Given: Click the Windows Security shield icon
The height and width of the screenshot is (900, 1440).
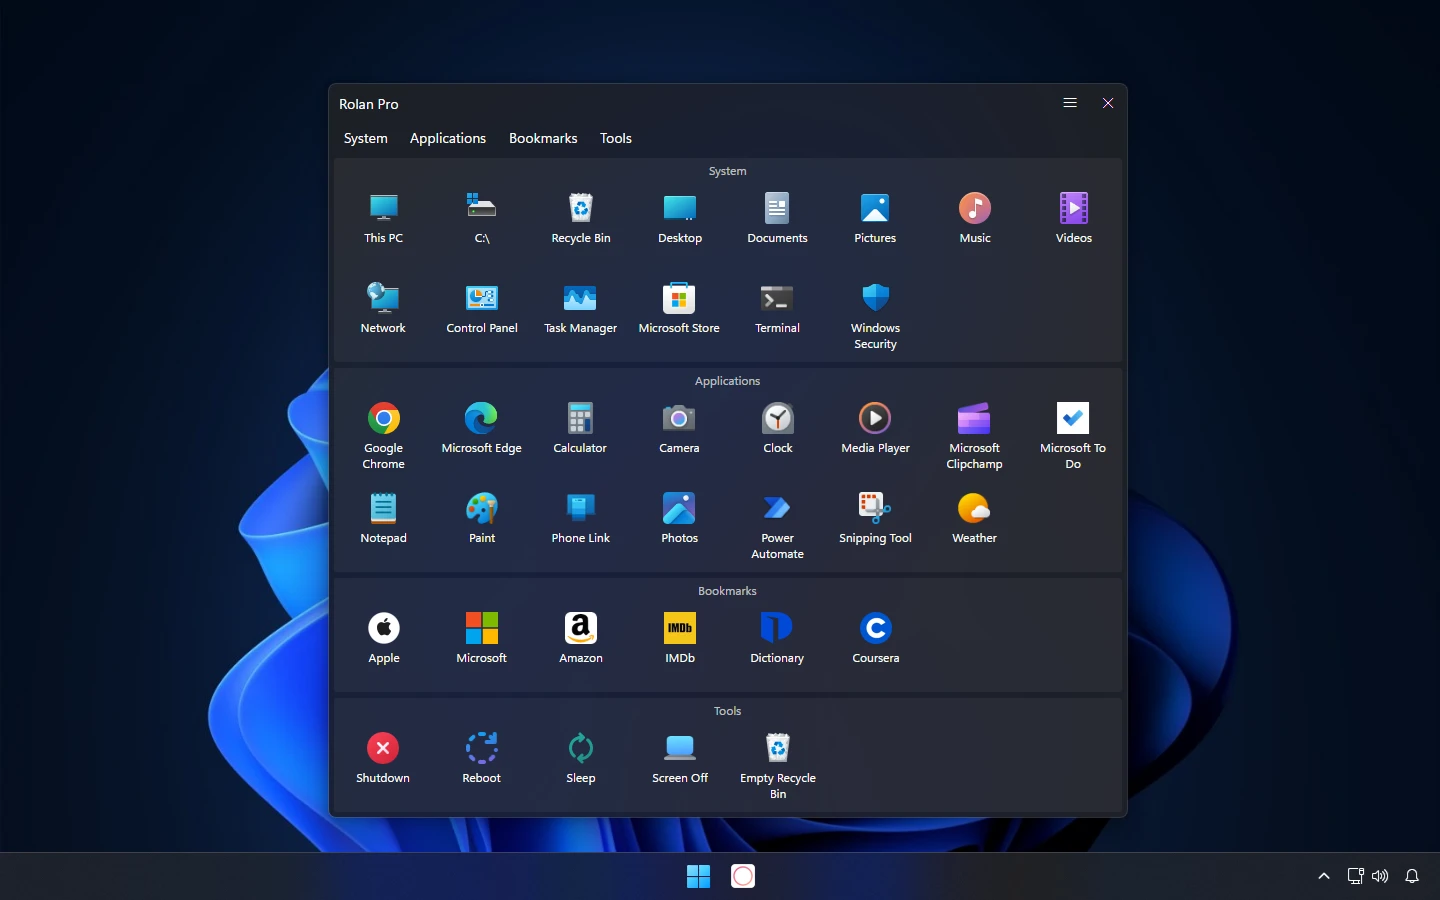Looking at the screenshot, I should click(875, 299).
